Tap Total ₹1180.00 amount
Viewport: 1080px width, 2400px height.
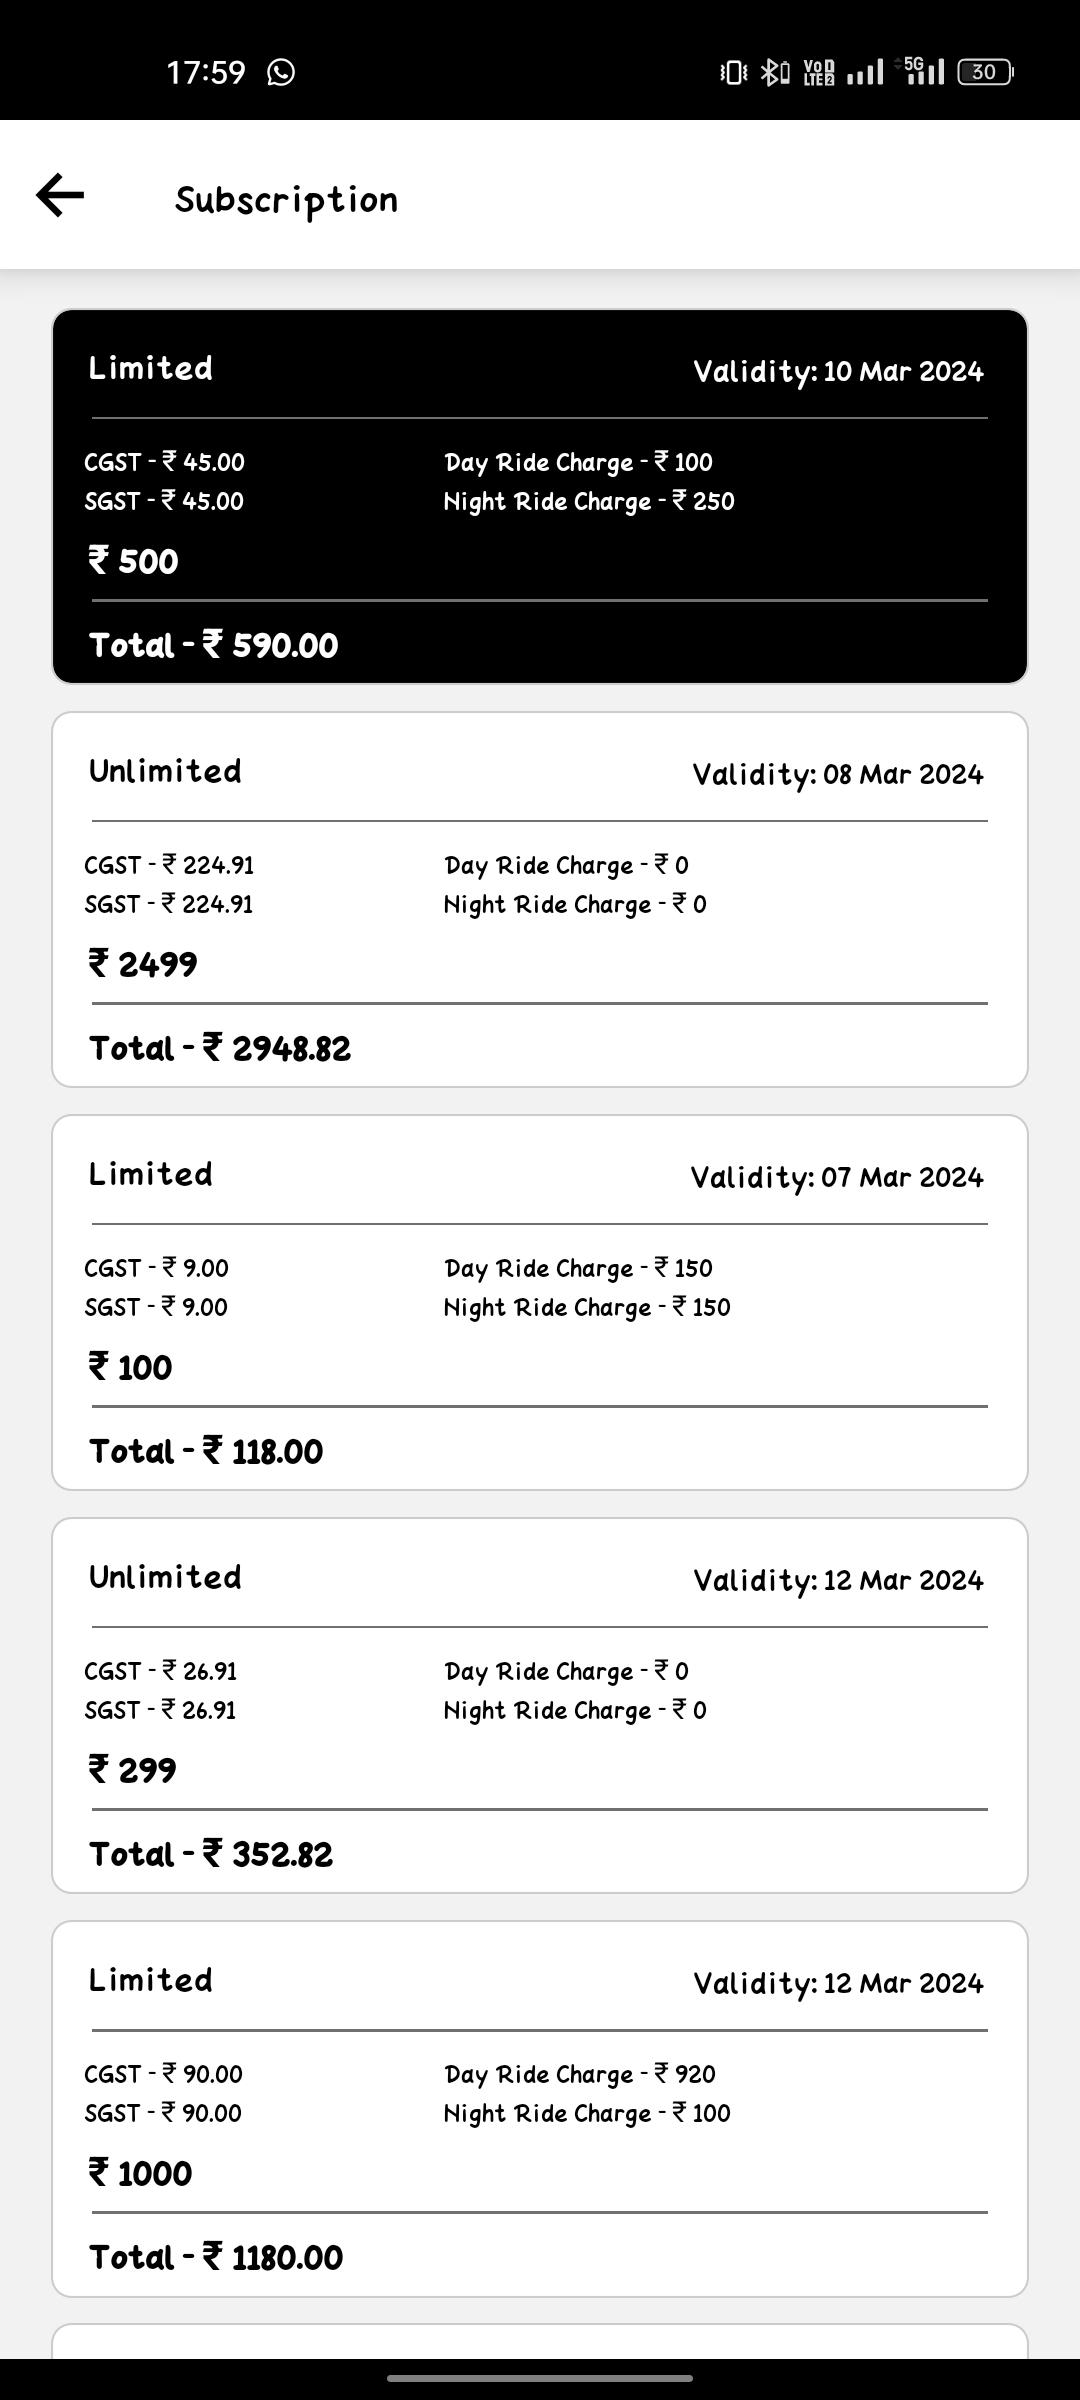pyautogui.click(x=216, y=2257)
